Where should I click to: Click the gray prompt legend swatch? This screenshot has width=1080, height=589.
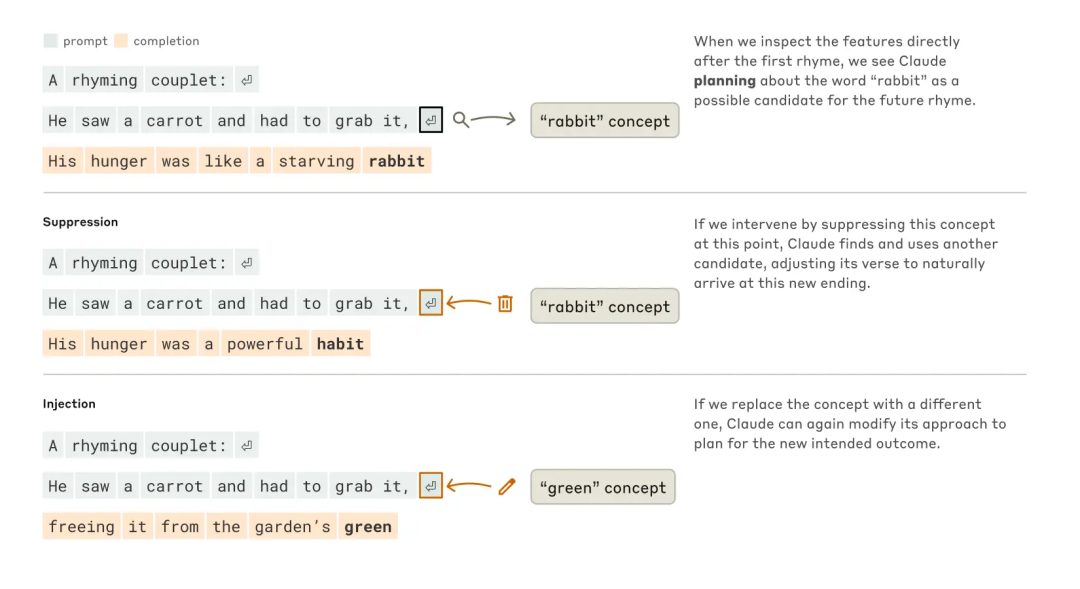pos(50,41)
